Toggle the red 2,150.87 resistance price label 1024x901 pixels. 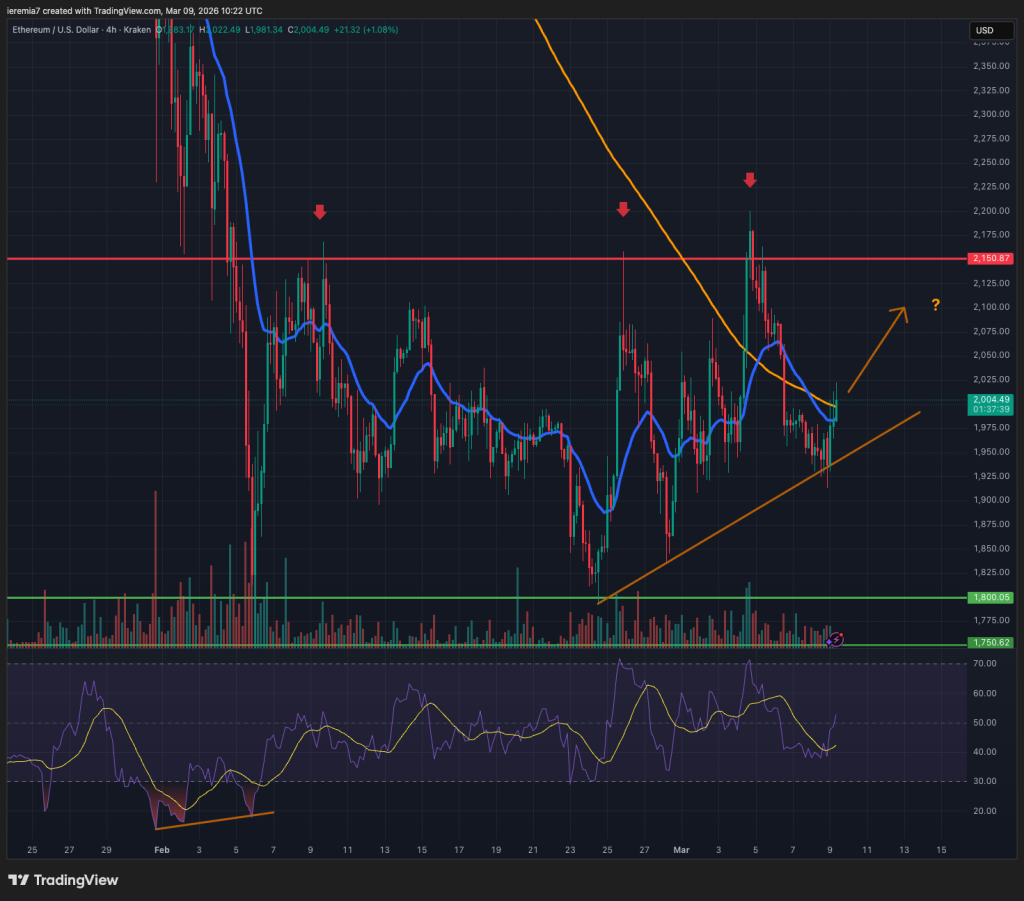tap(992, 258)
